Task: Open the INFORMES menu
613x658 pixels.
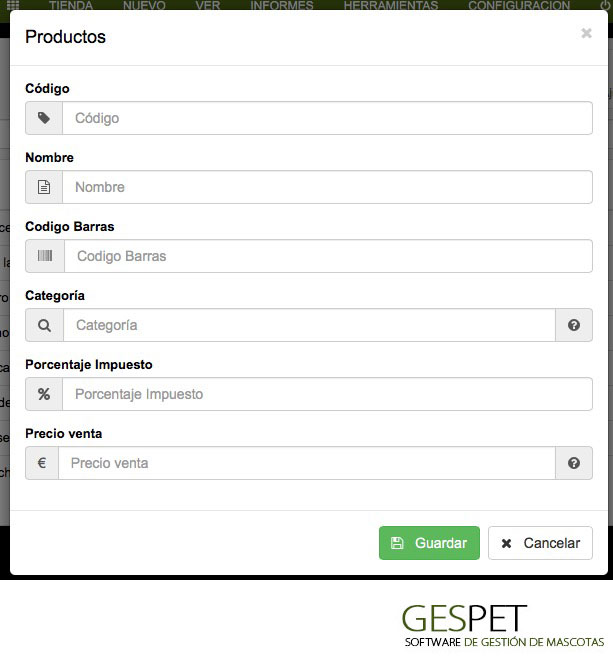Action: click(281, 5)
